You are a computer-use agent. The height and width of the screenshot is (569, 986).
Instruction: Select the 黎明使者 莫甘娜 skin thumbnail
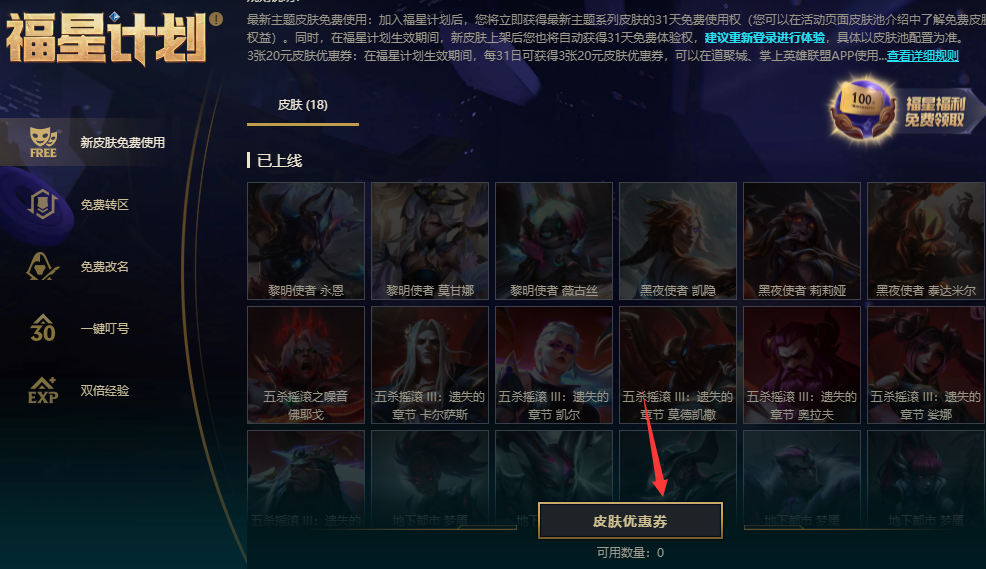coord(430,241)
